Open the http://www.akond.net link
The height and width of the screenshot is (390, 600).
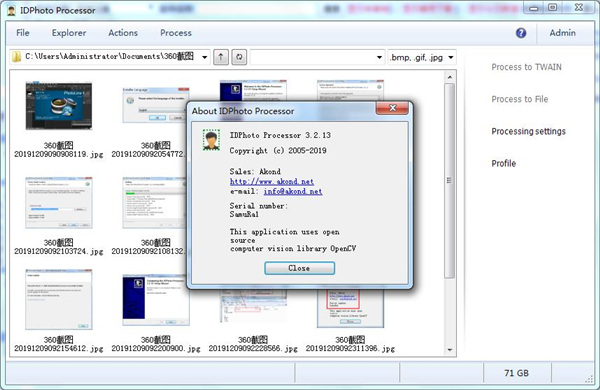(x=272, y=181)
